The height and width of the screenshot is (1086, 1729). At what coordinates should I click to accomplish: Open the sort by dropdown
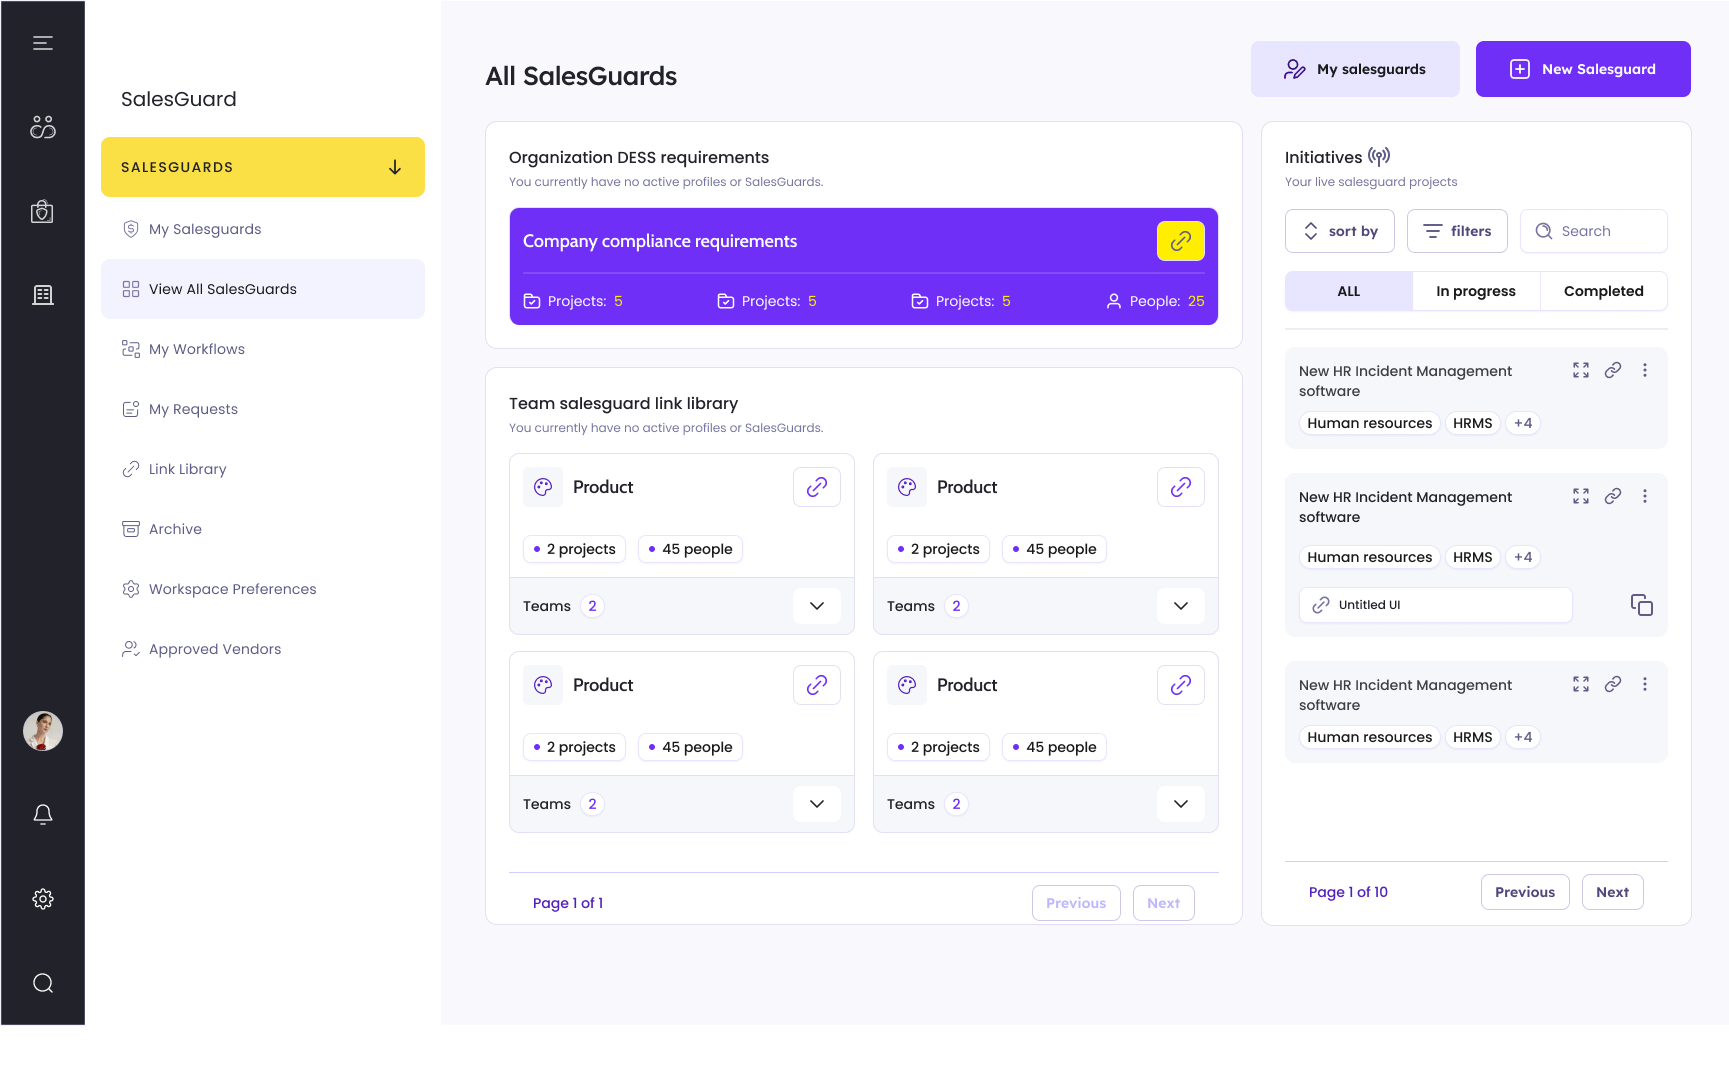1339,231
